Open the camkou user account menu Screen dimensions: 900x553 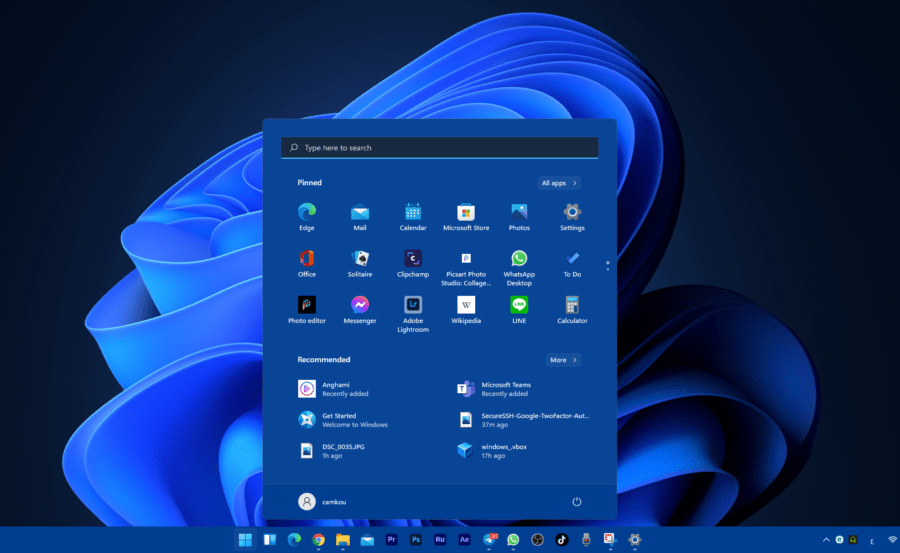(x=322, y=501)
